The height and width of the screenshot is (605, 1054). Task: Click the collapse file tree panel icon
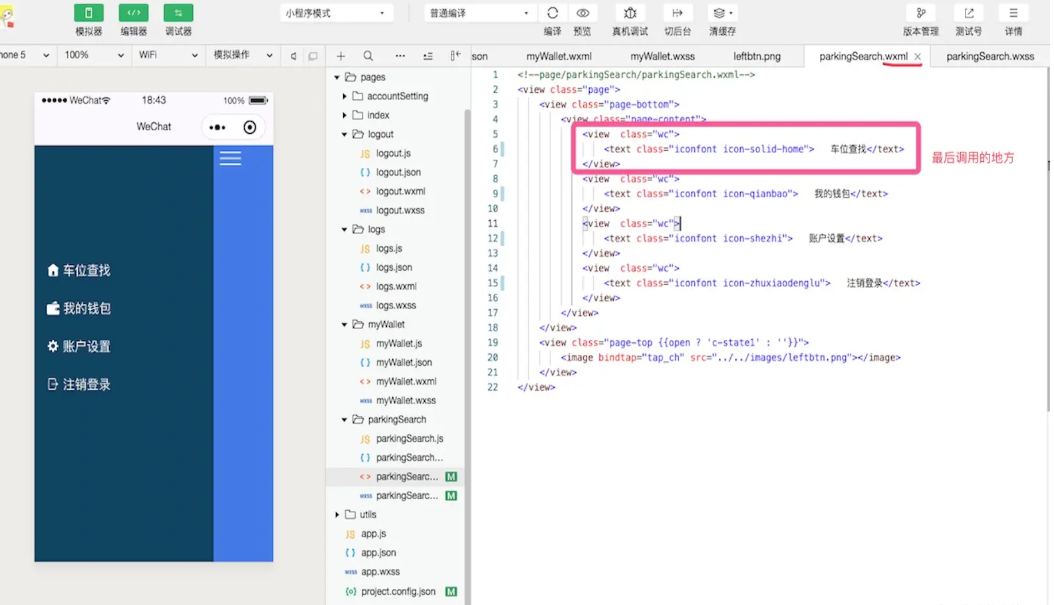tap(455, 56)
